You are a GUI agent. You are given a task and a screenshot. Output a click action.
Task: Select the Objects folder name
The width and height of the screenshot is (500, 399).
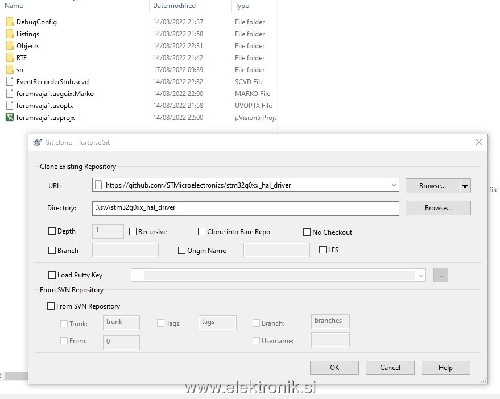[x=28, y=46]
